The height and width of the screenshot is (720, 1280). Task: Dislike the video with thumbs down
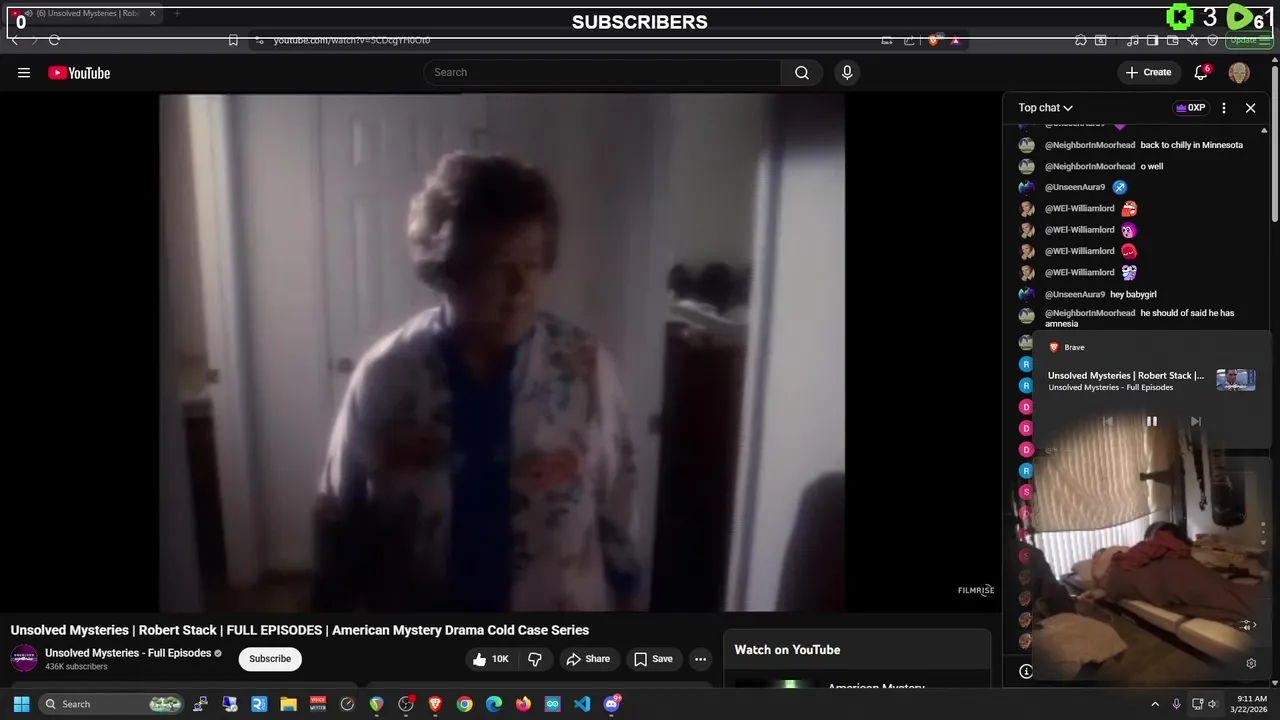point(535,659)
